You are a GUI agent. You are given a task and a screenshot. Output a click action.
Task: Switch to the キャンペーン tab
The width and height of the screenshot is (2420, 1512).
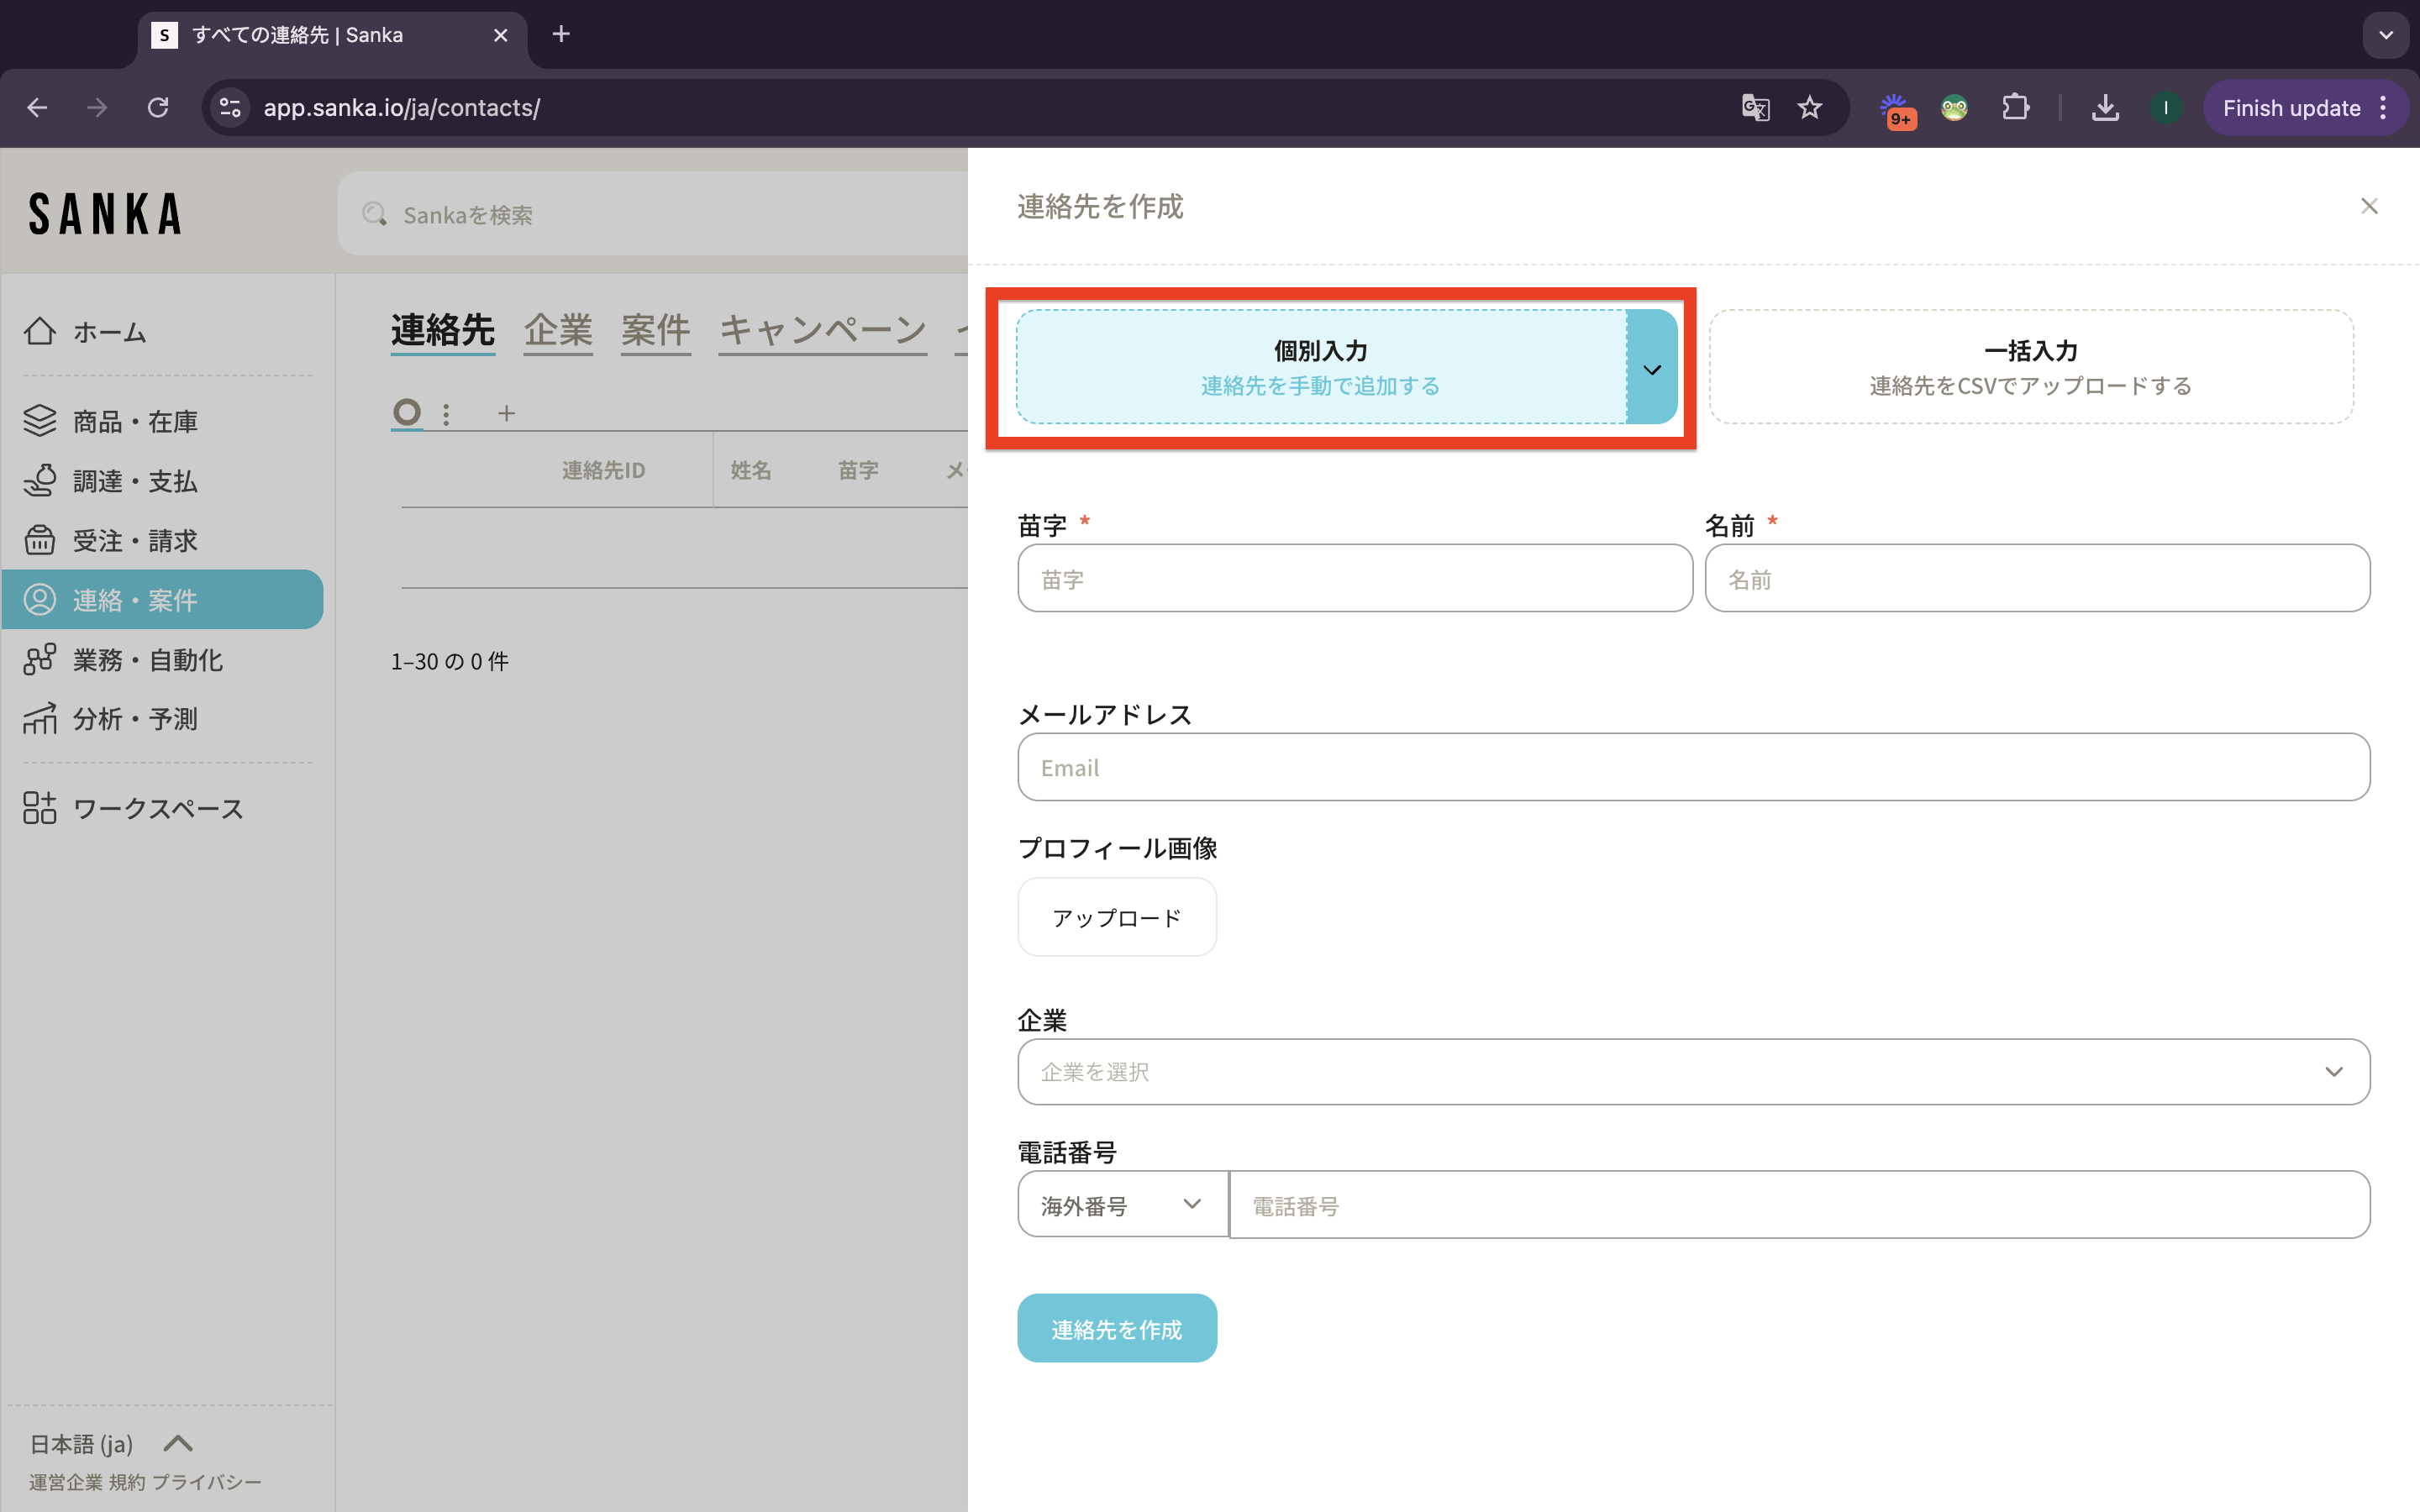822,330
